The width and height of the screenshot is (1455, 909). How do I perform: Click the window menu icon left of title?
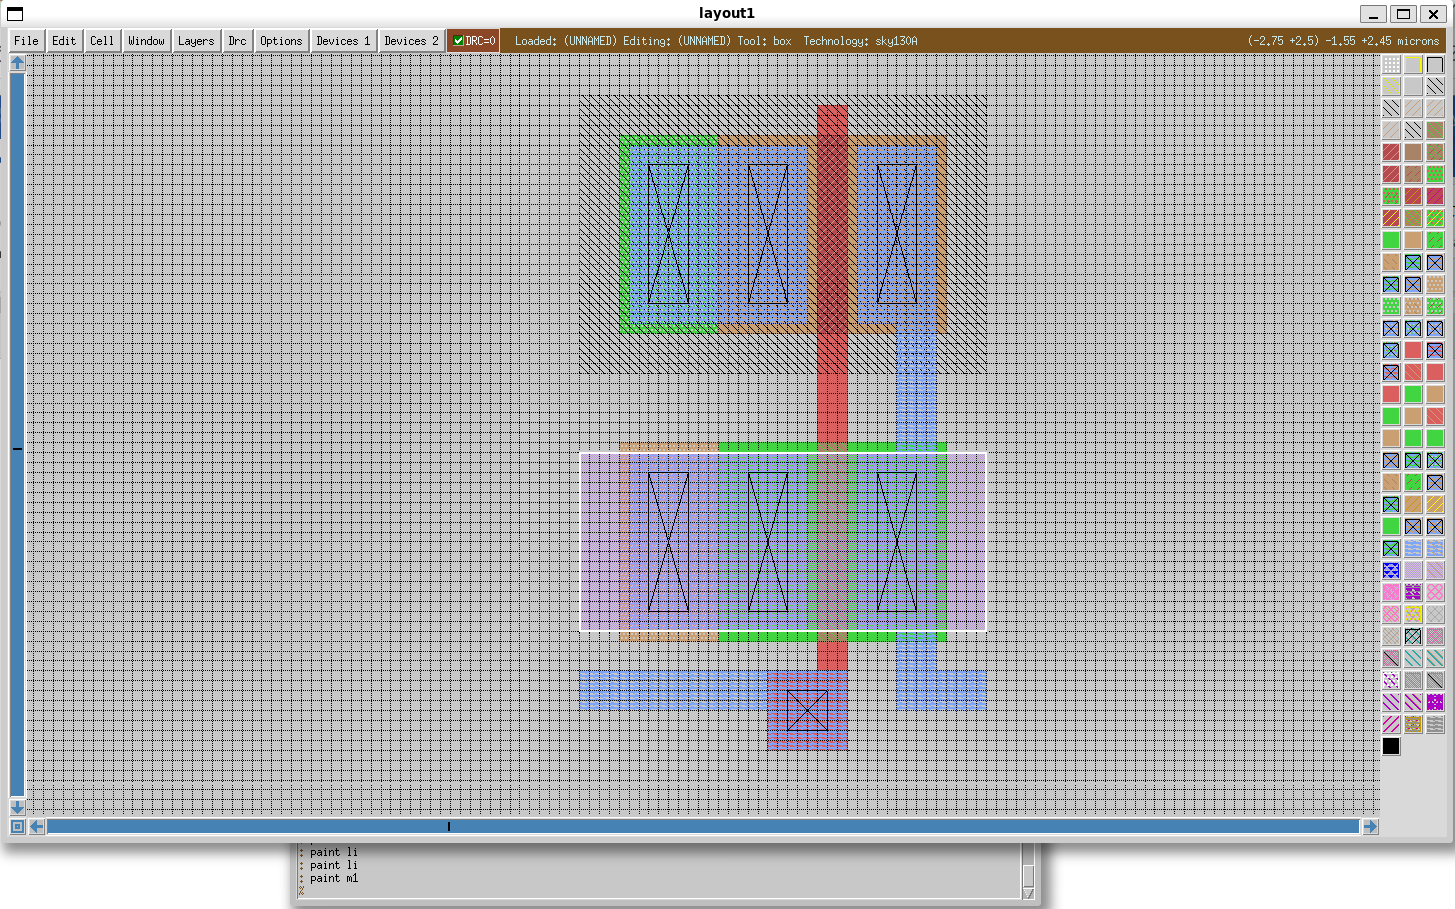[14, 13]
